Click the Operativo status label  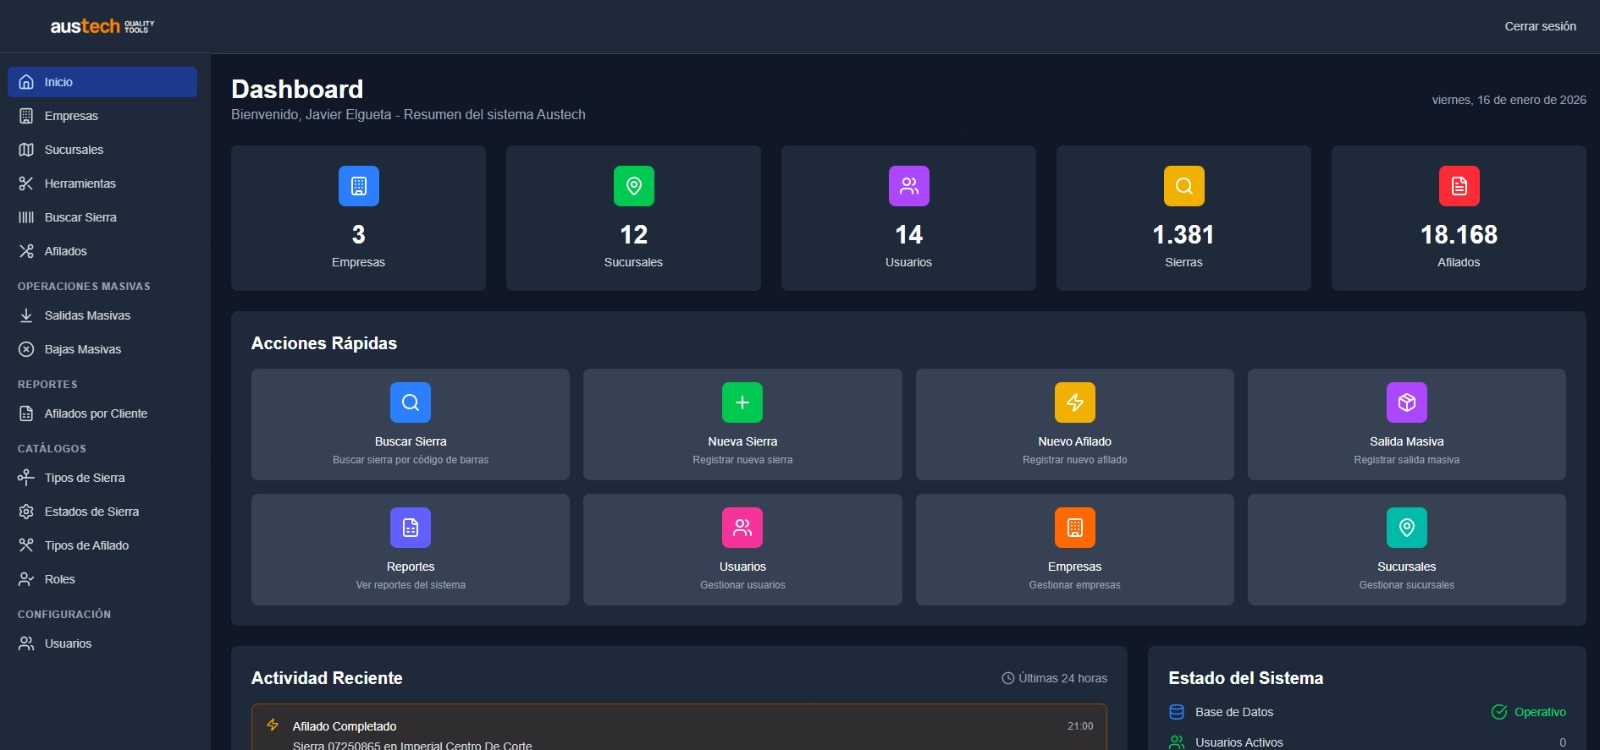click(x=1540, y=712)
